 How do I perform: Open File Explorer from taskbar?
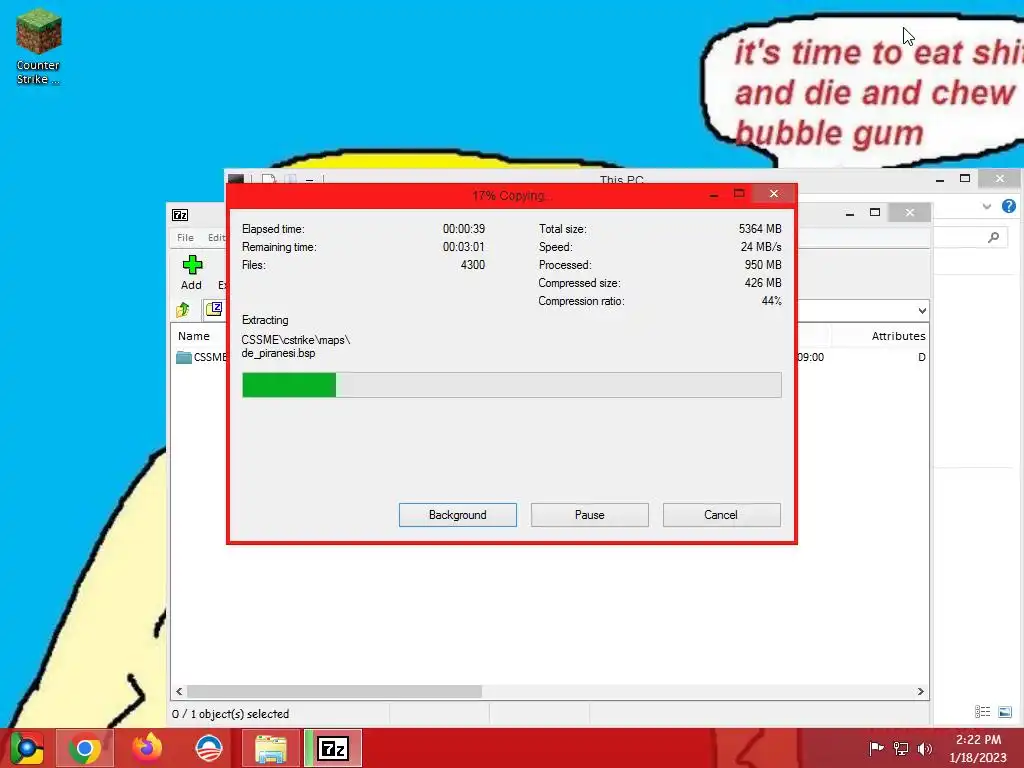271,748
